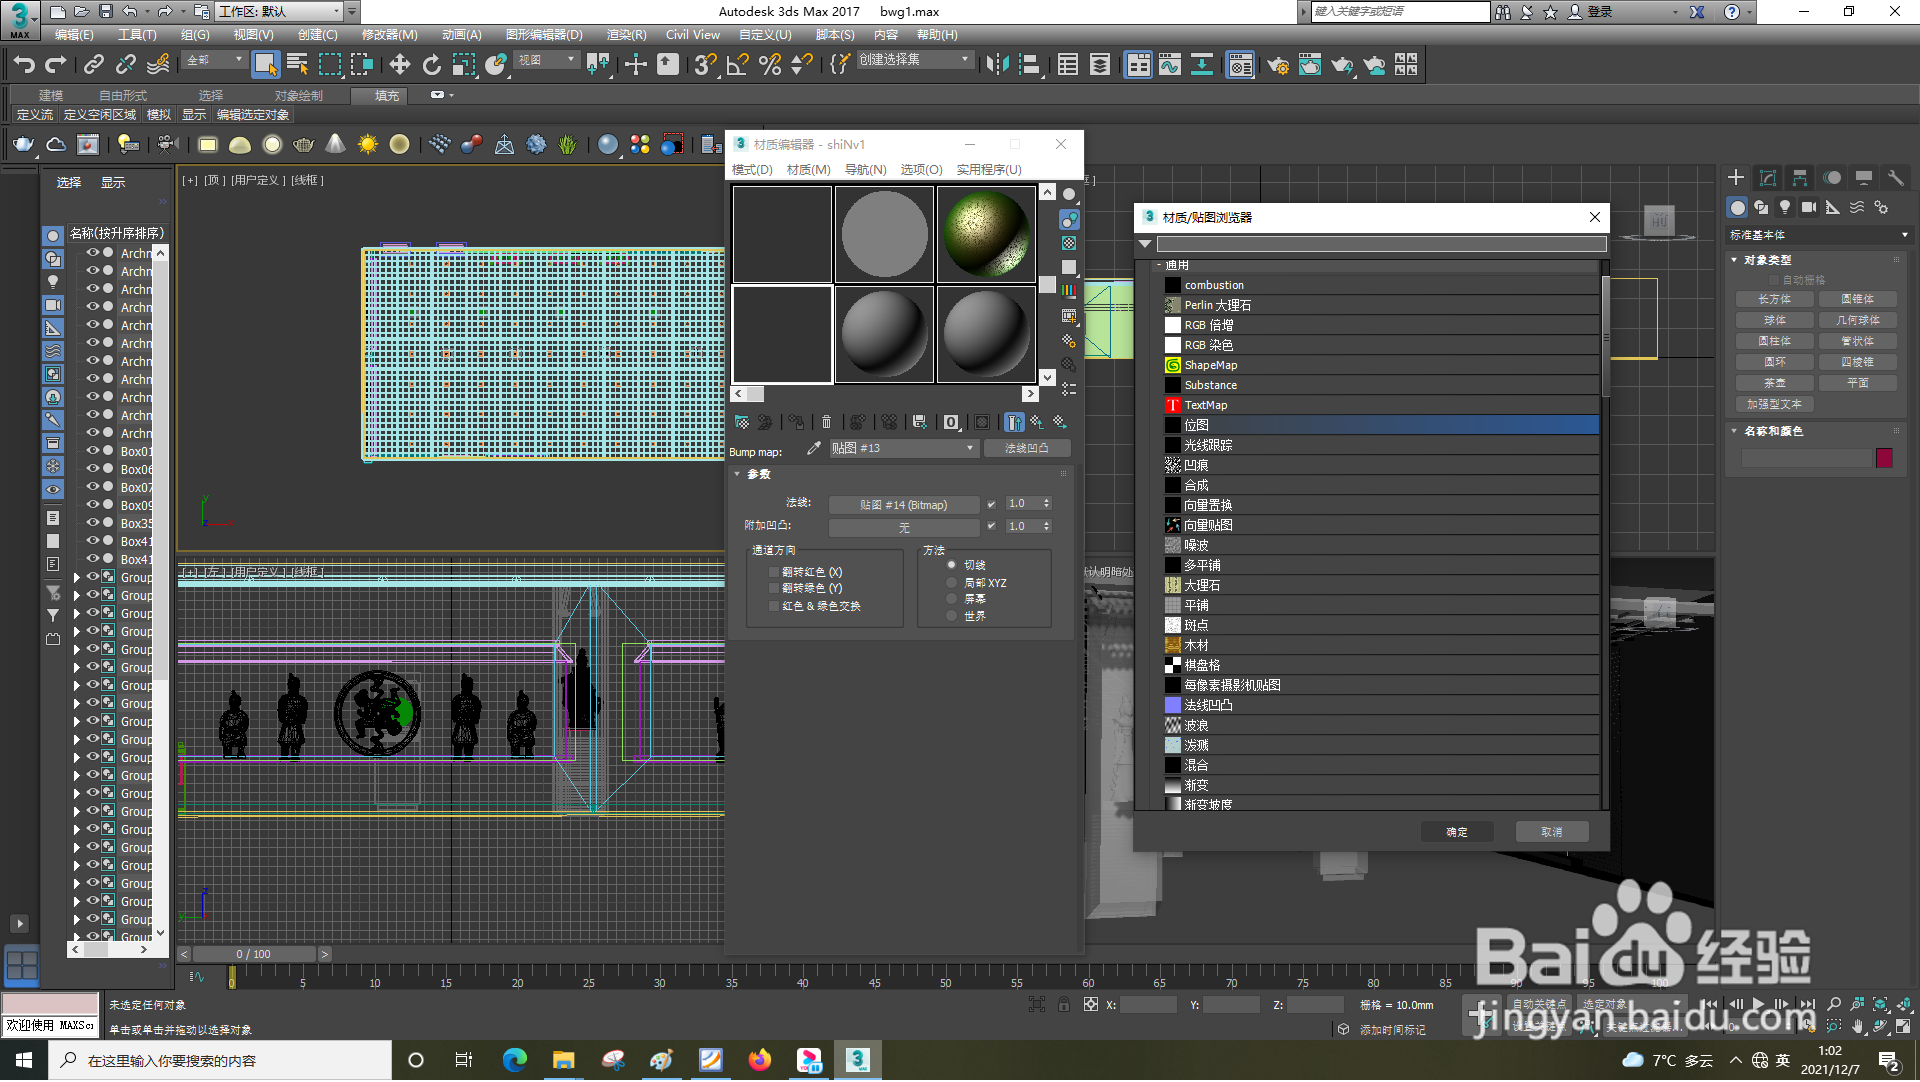Click Go to Parent icon
This screenshot has height=1082, width=1920.
(x=1037, y=423)
